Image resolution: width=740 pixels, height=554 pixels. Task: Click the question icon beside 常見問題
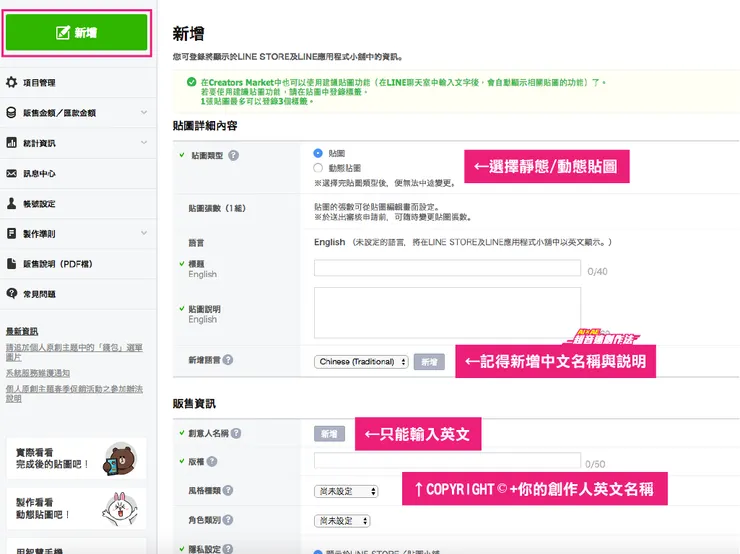(x=11, y=294)
